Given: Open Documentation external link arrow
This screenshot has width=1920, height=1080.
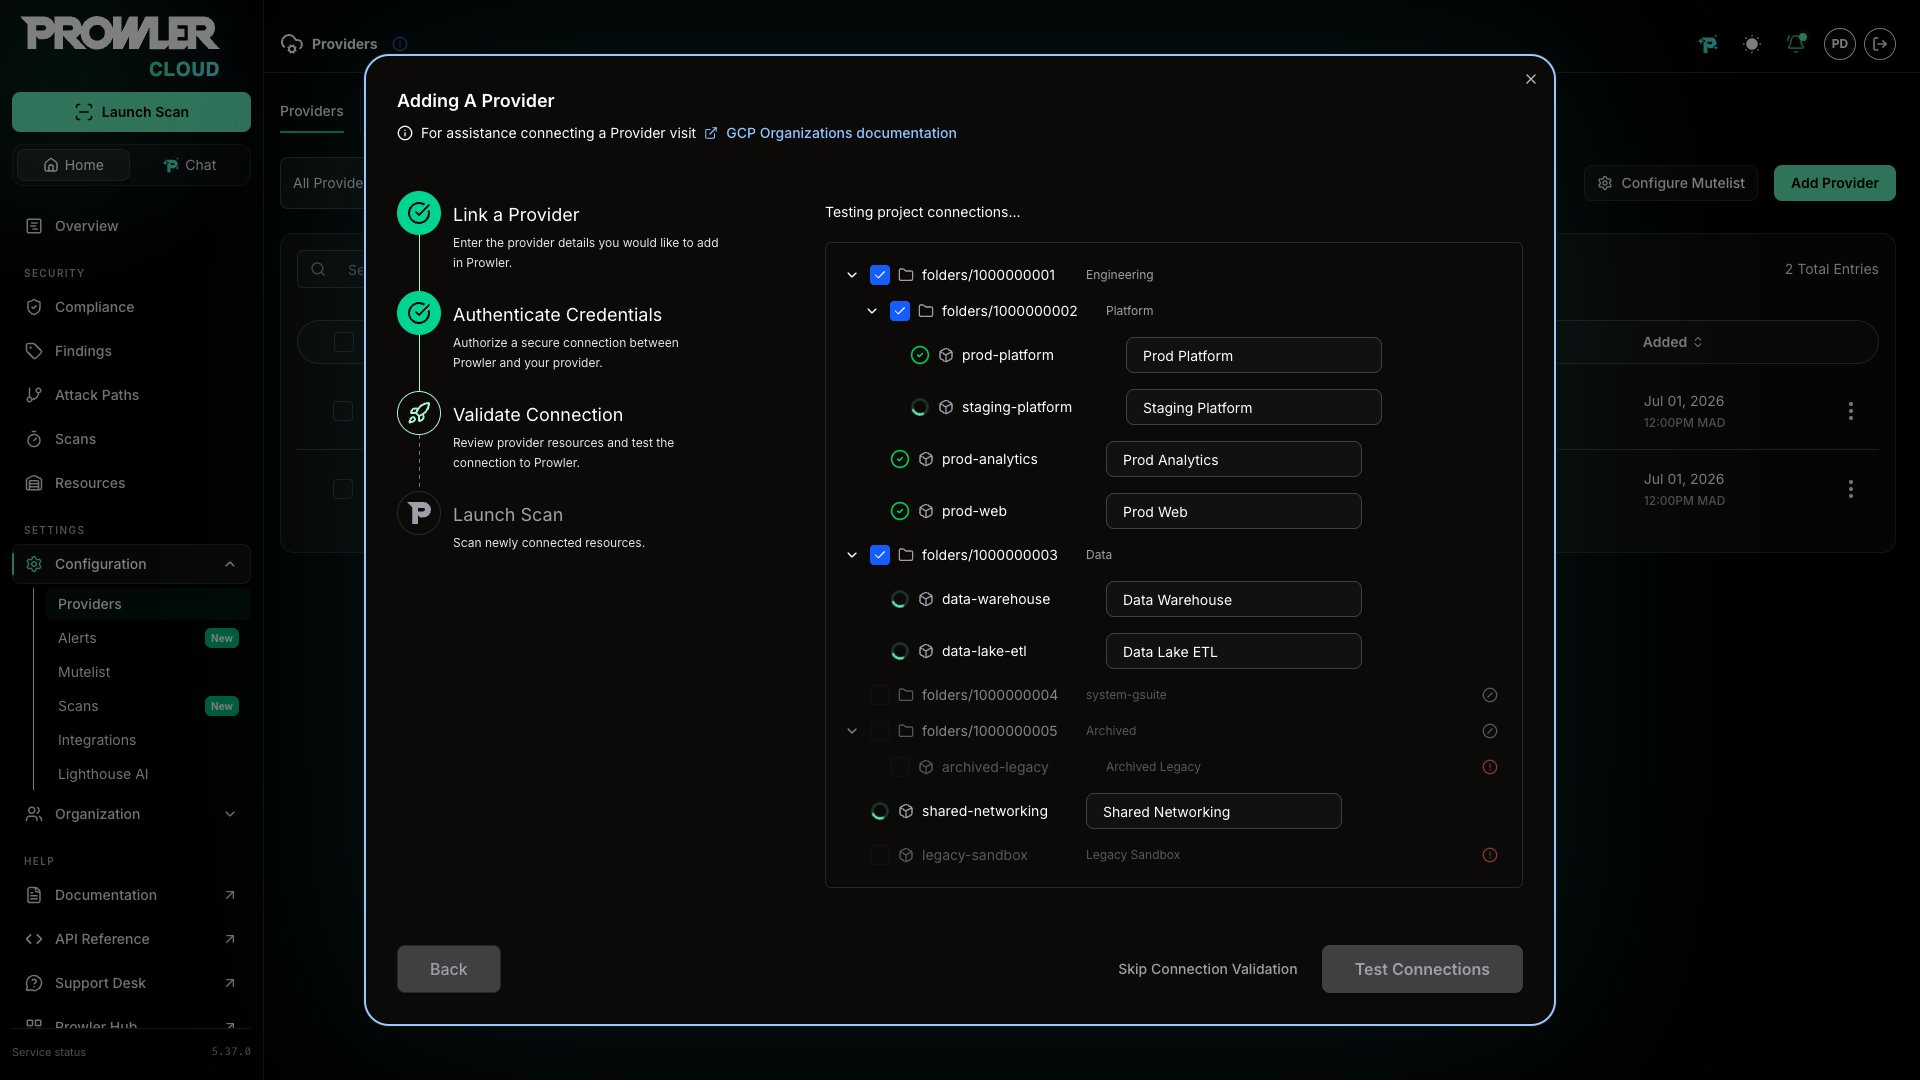Looking at the screenshot, I should point(230,895).
